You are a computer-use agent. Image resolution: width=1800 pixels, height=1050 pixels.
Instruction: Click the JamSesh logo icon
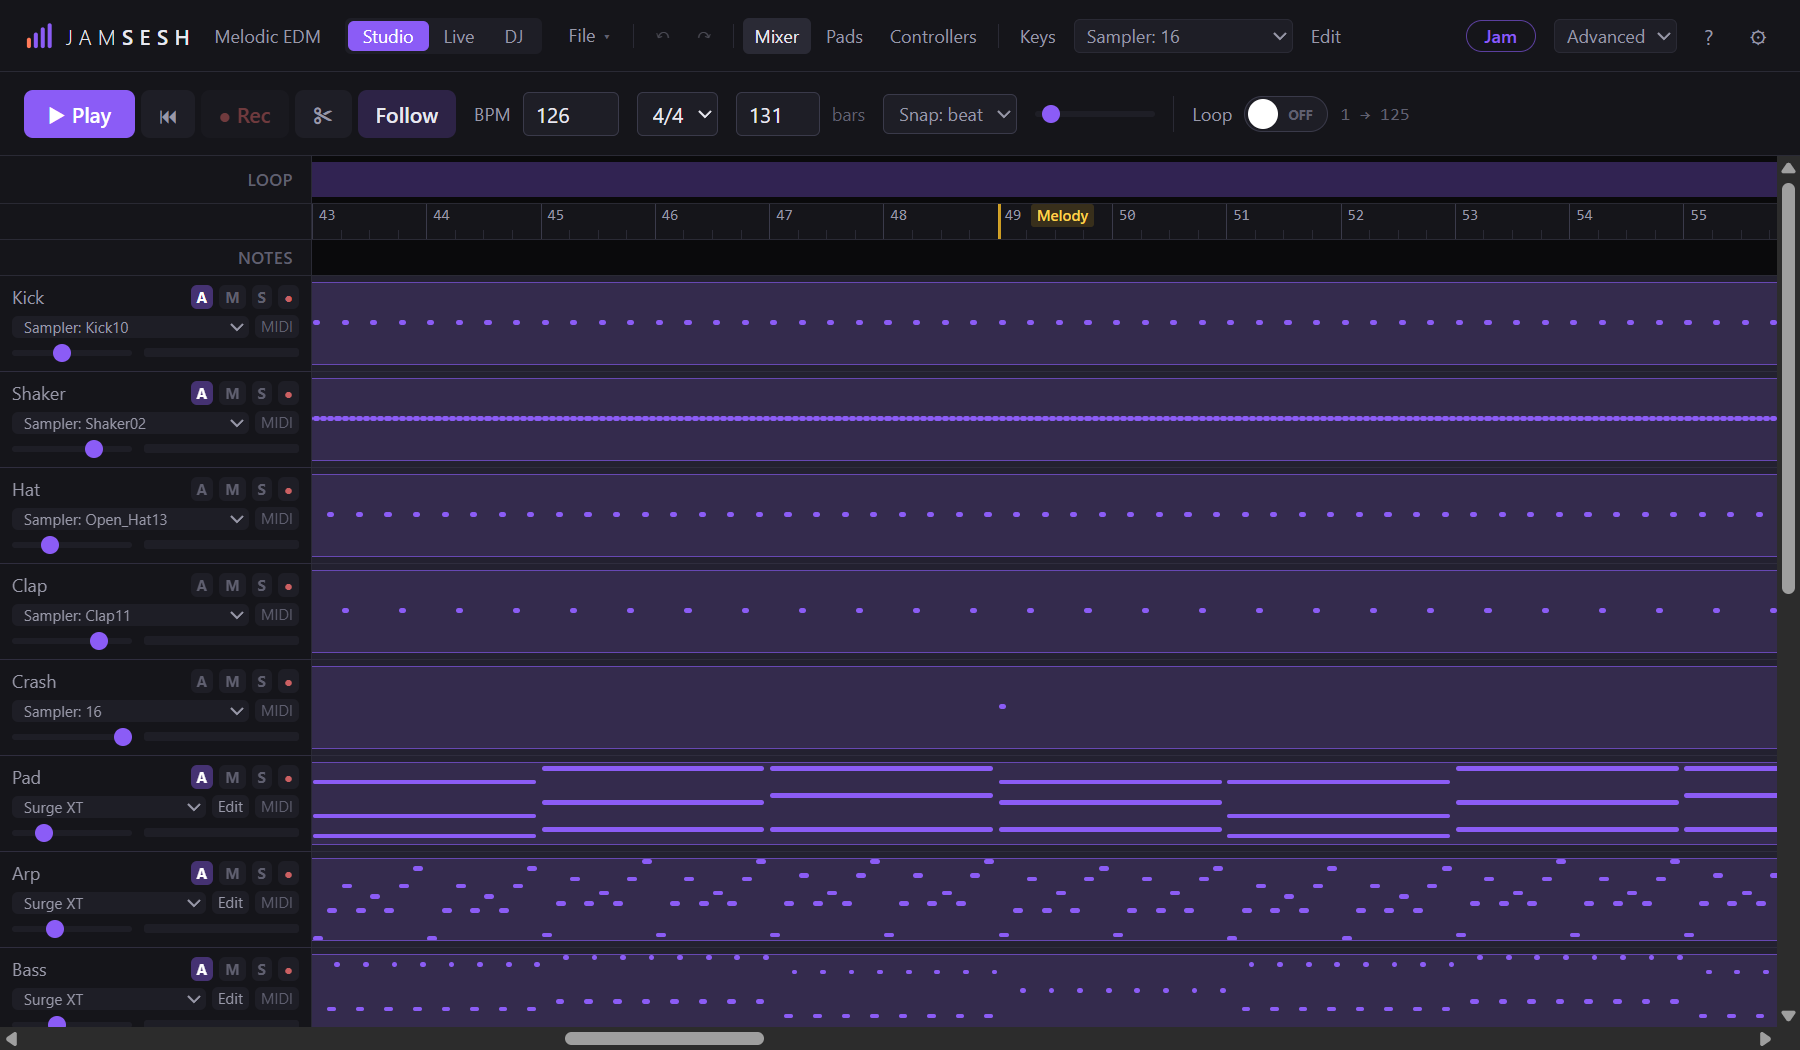pyautogui.click(x=39, y=37)
